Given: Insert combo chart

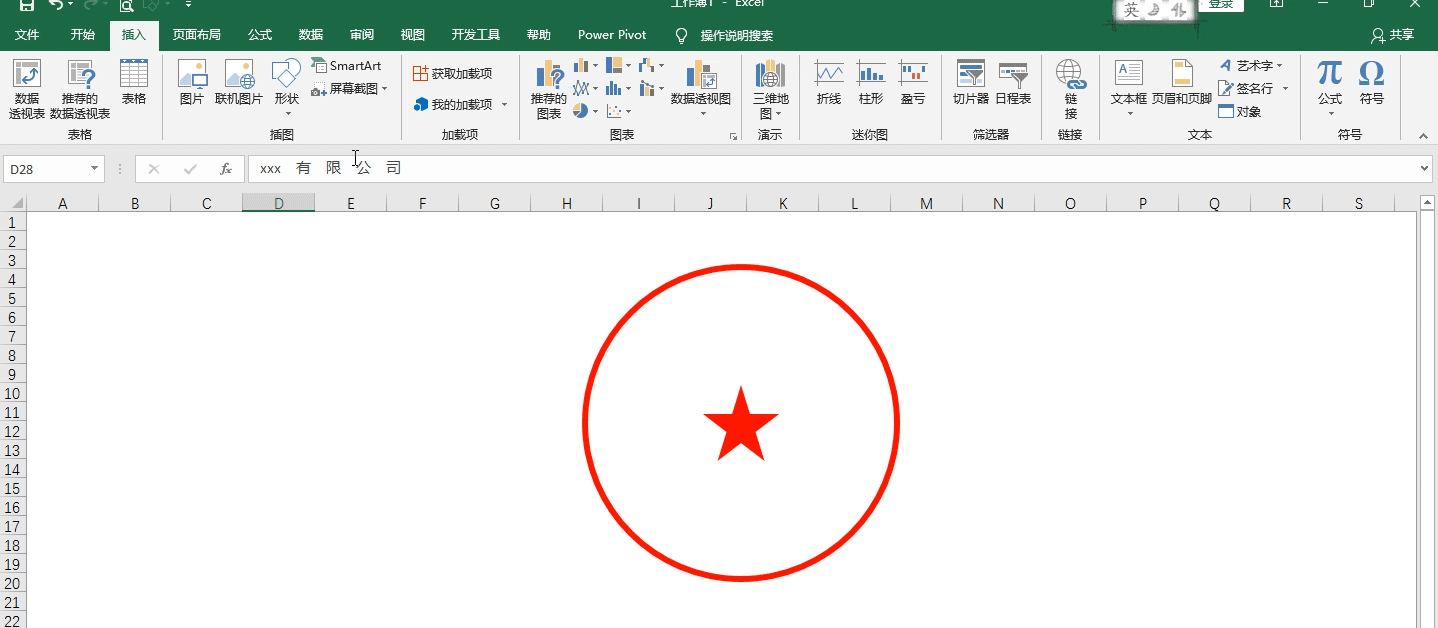Looking at the screenshot, I should [x=651, y=89].
